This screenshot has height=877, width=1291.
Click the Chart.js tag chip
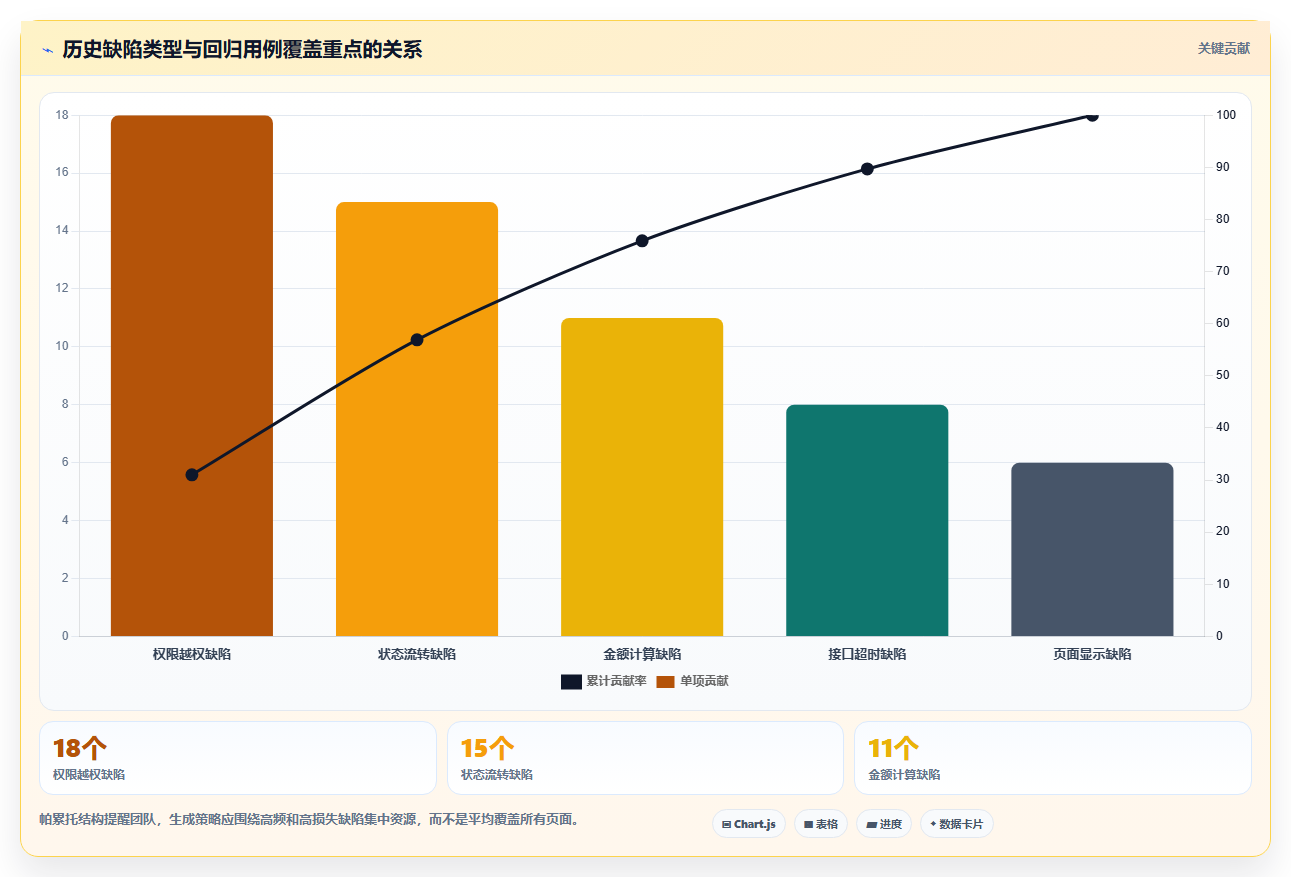pyautogui.click(x=749, y=824)
